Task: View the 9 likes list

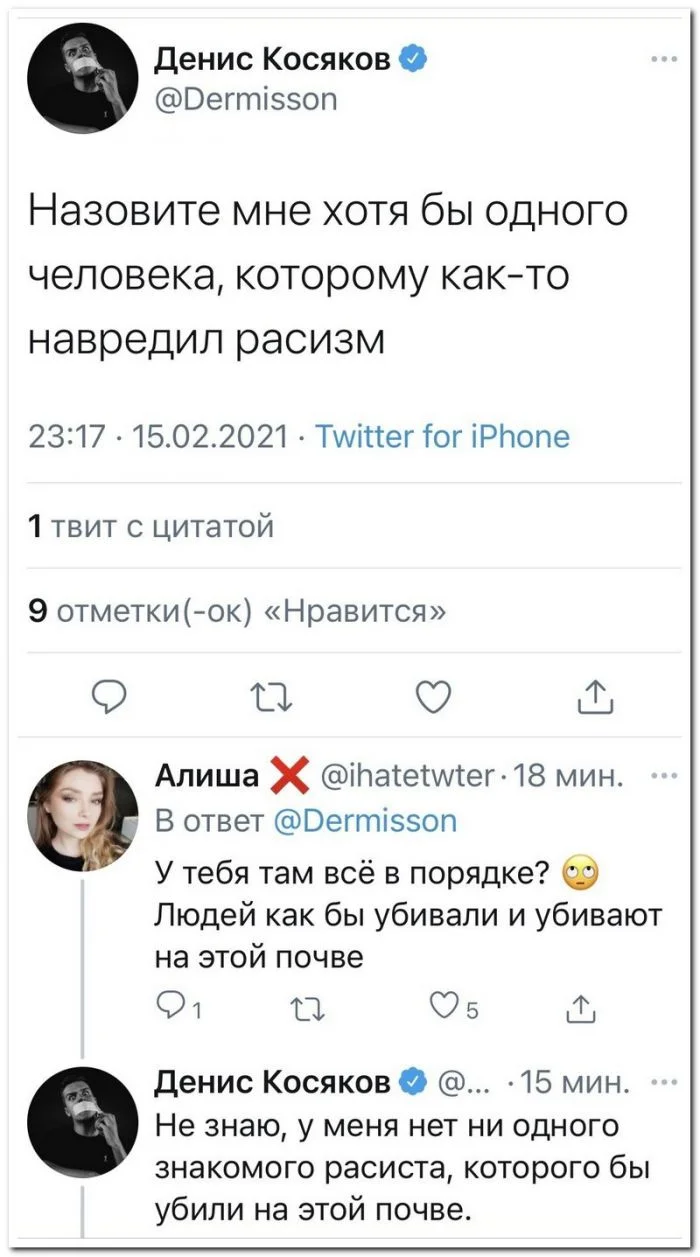Action: 239,612
